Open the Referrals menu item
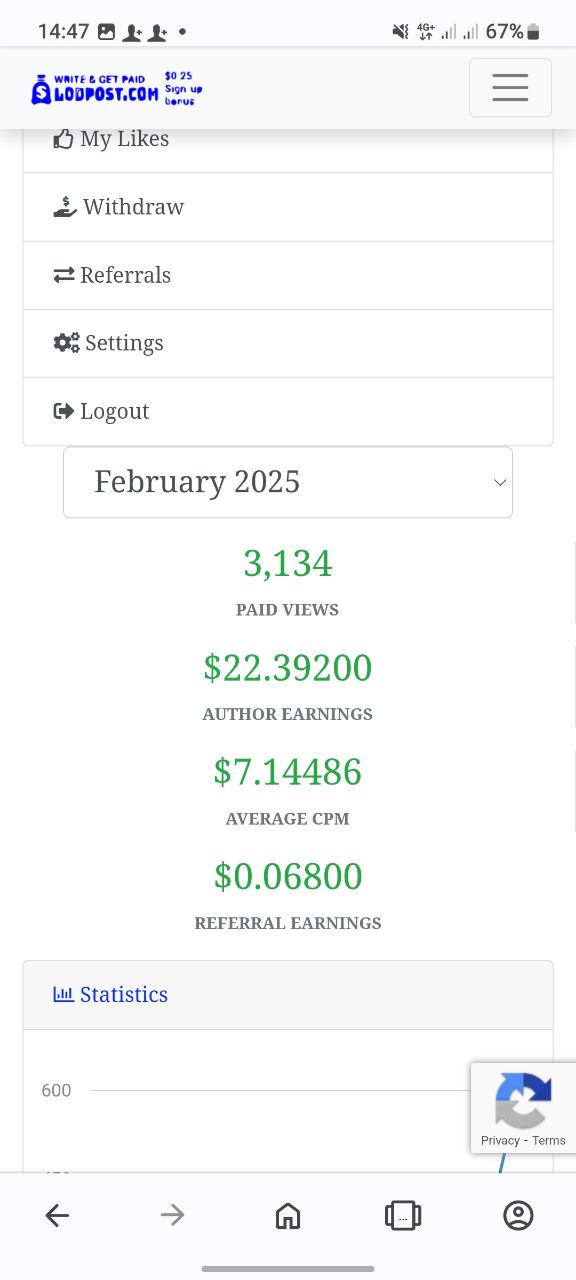 (x=288, y=275)
